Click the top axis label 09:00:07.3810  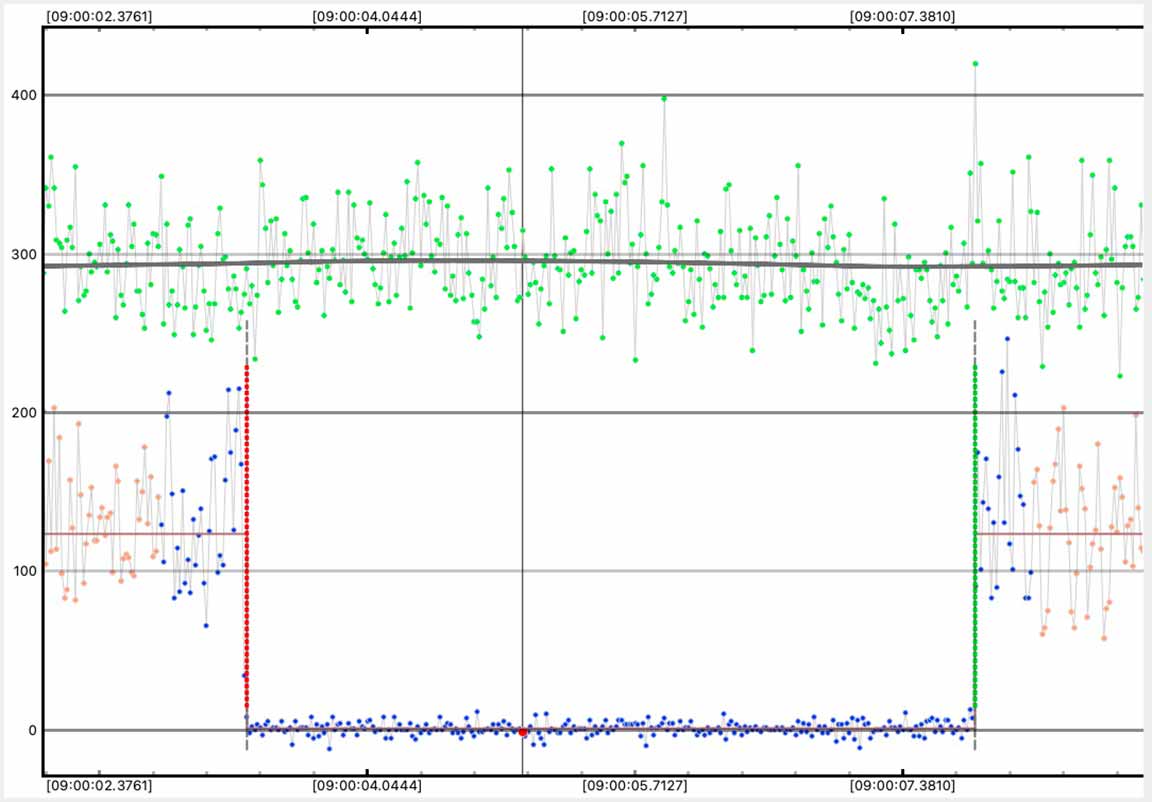click(902, 17)
